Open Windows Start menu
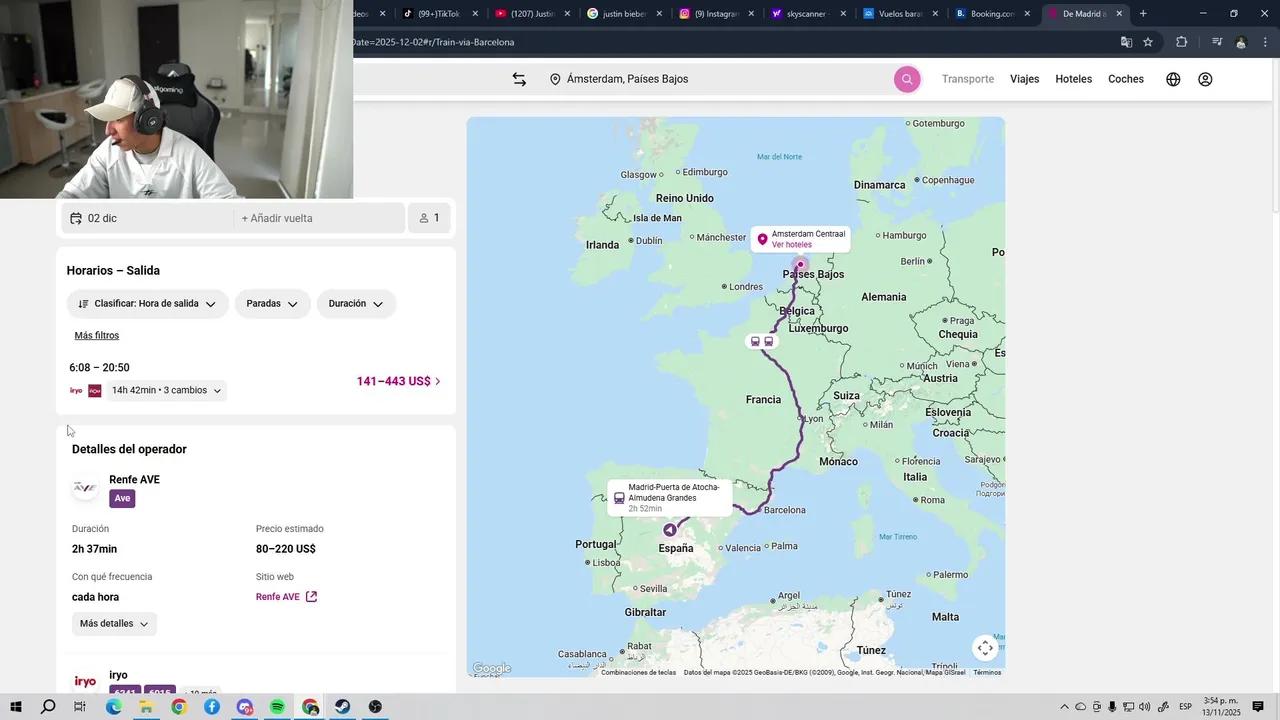Image resolution: width=1280 pixels, height=720 pixels. point(15,707)
